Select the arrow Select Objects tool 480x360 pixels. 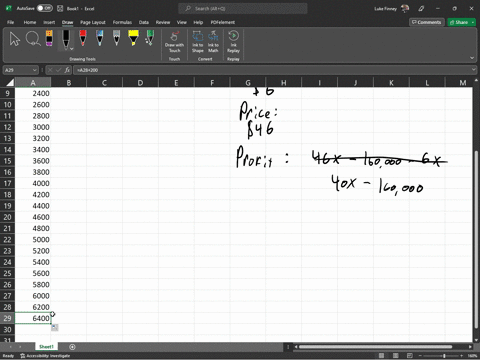coord(15,39)
